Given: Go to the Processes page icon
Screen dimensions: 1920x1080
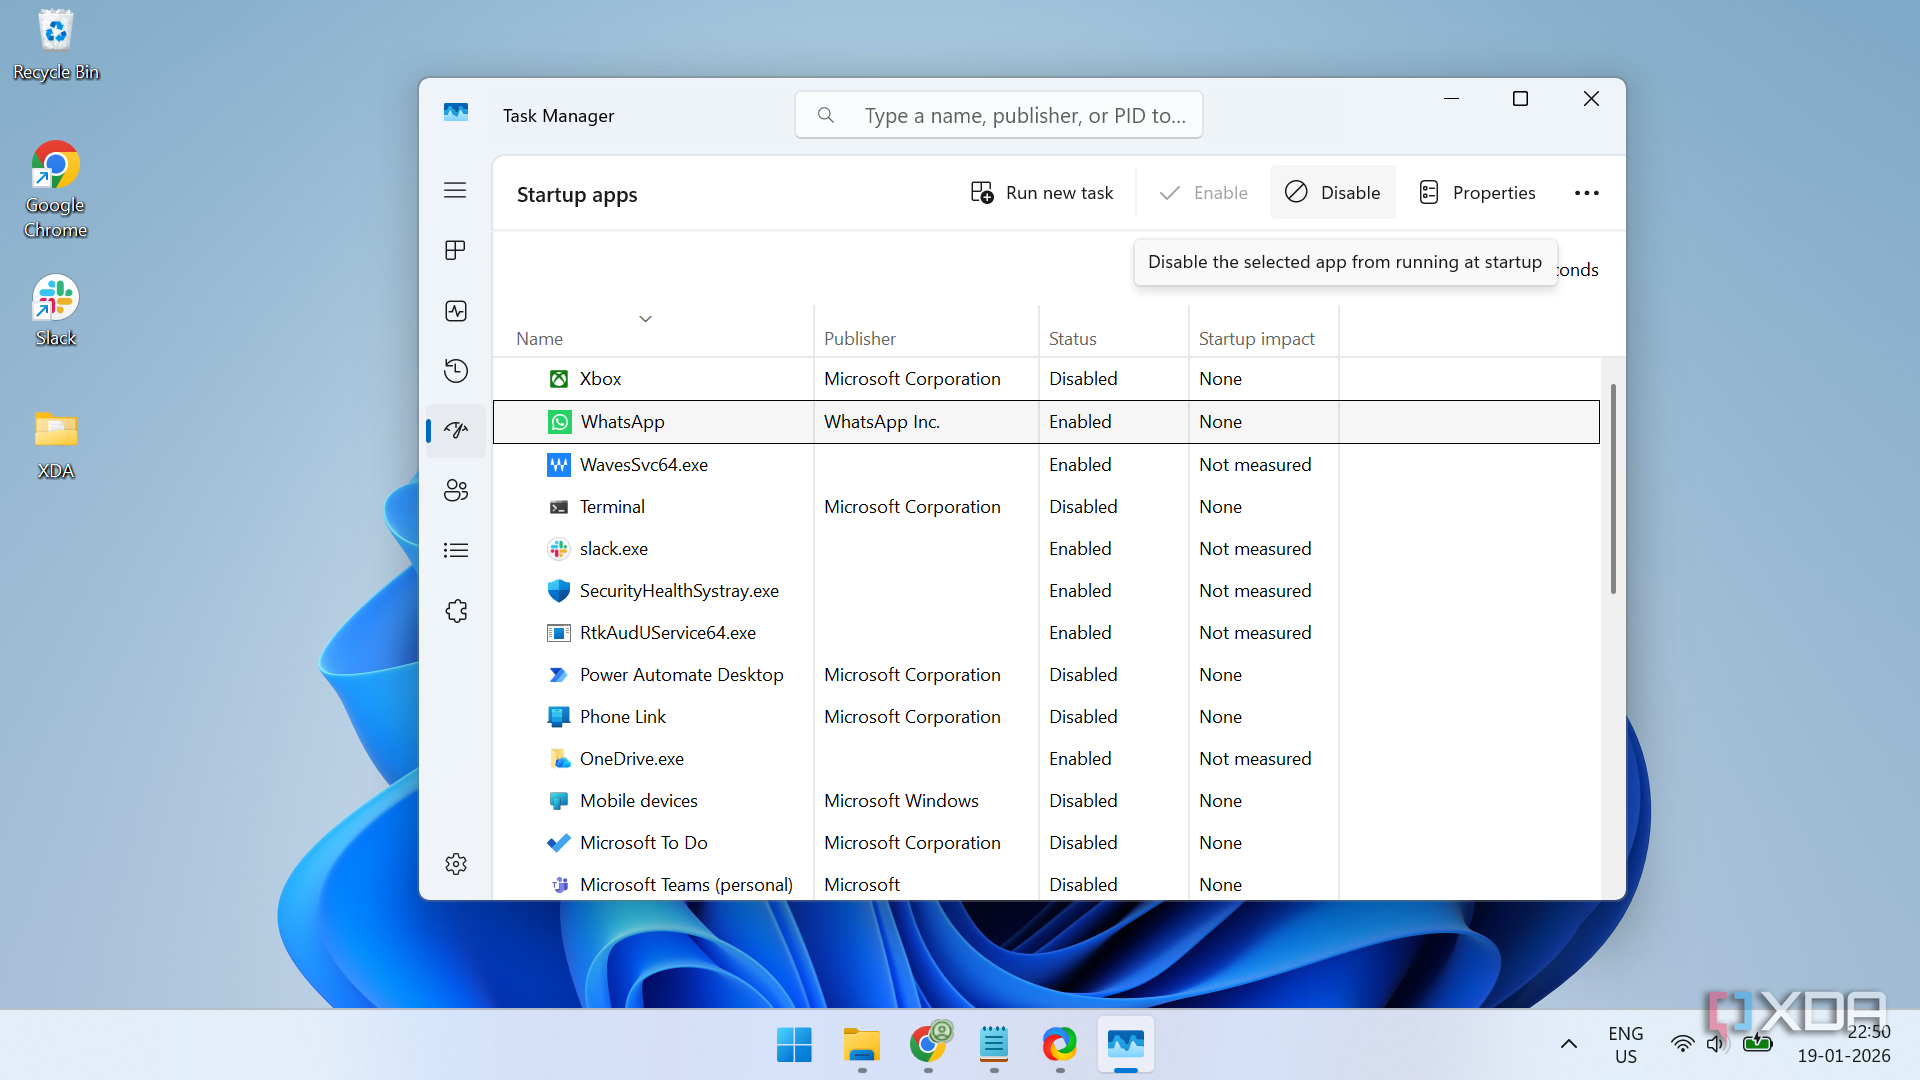Looking at the screenshot, I should click(455, 250).
